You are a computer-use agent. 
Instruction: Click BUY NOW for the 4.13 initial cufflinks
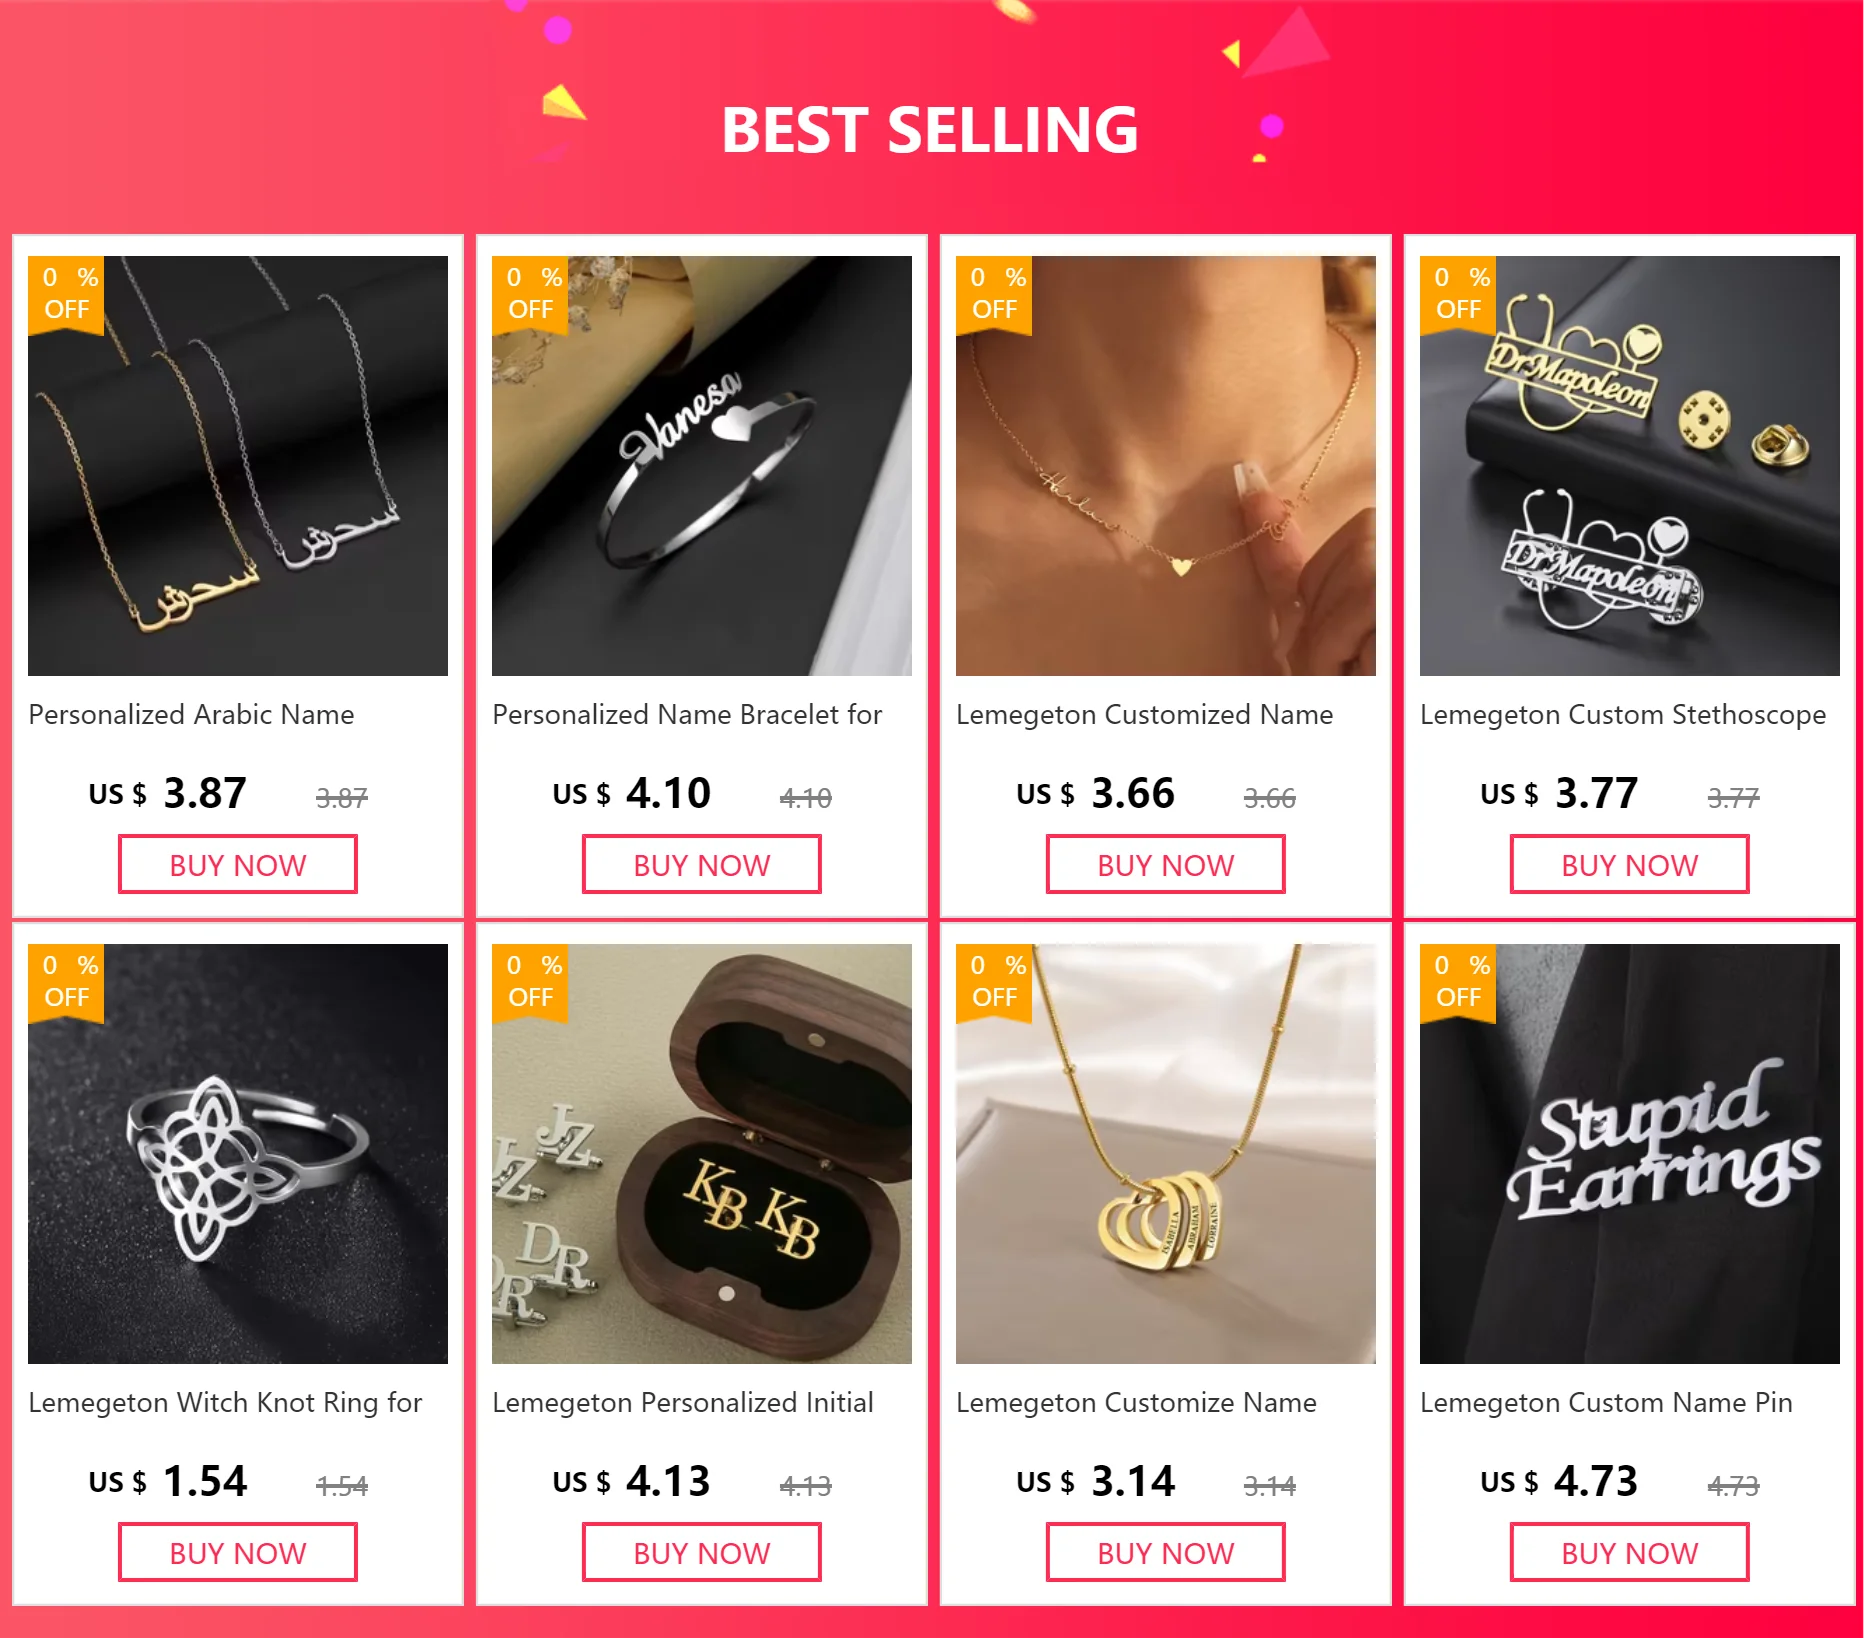(702, 1553)
